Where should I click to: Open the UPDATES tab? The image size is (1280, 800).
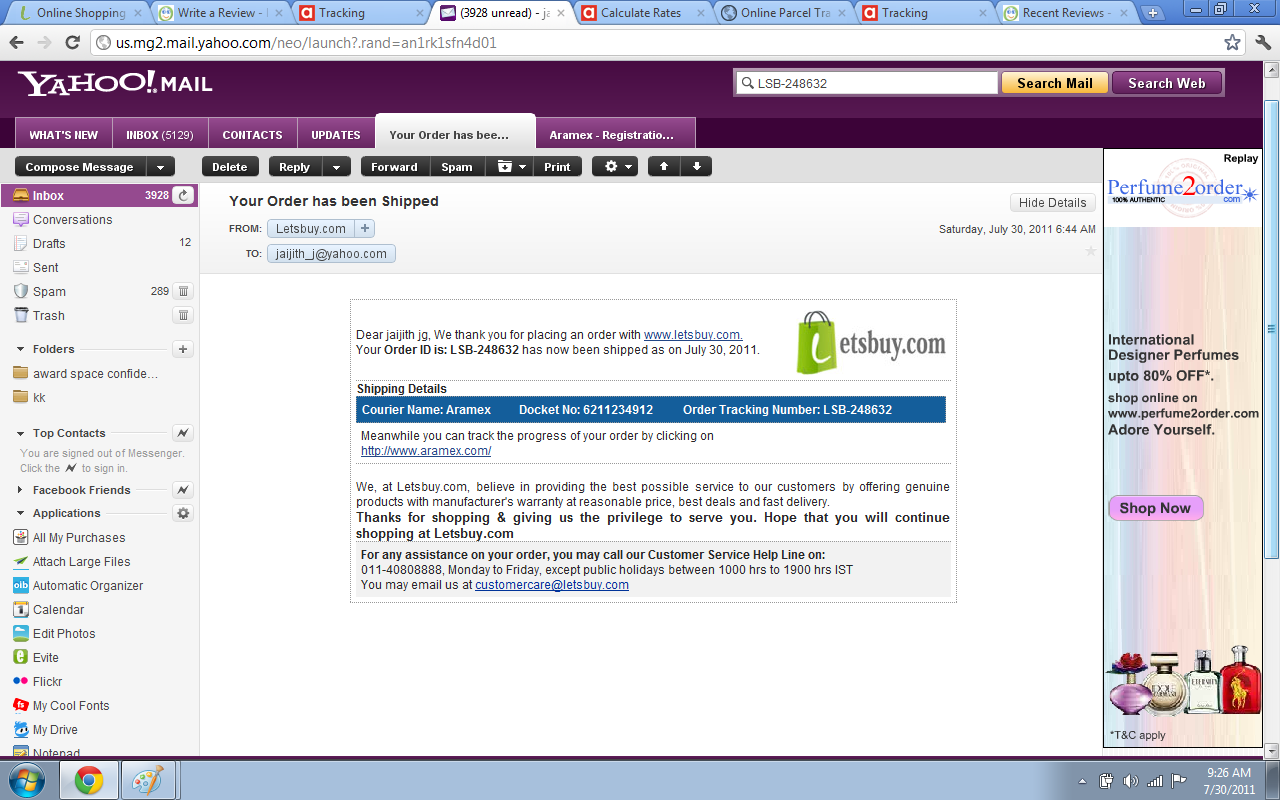click(x=336, y=135)
